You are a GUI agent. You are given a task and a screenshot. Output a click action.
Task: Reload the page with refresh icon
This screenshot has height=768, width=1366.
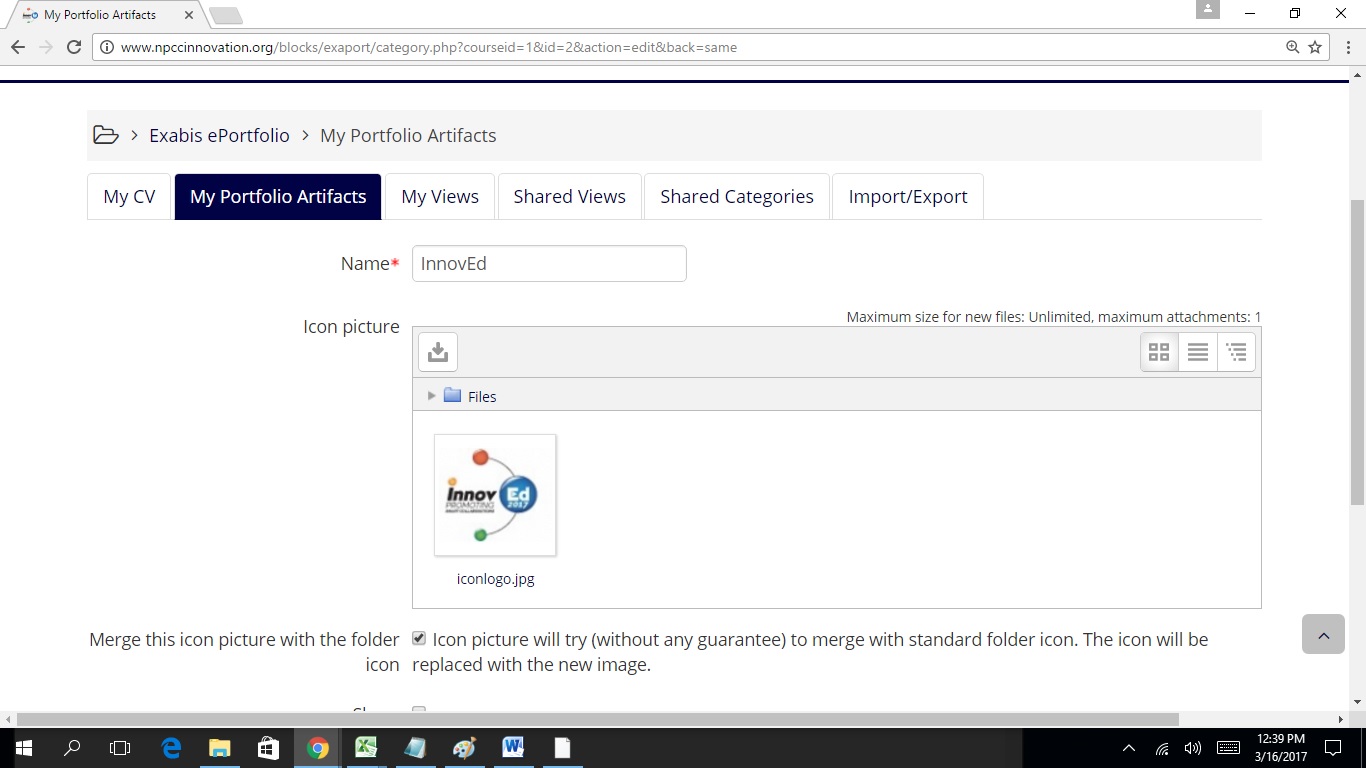click(x=73, y=47)
